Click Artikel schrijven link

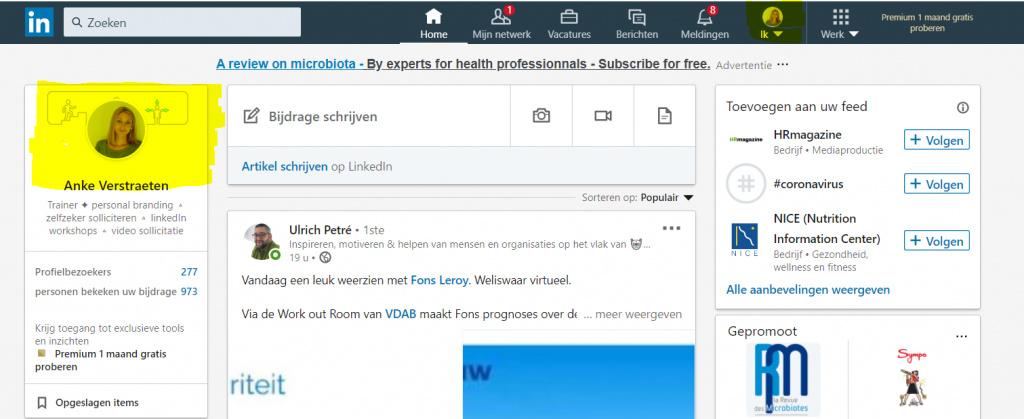point(284,166)
